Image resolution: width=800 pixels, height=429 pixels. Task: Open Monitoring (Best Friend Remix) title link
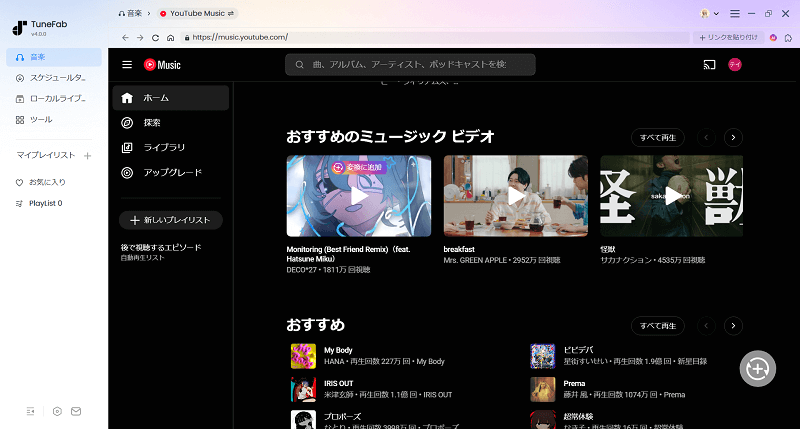pos(348,254)
